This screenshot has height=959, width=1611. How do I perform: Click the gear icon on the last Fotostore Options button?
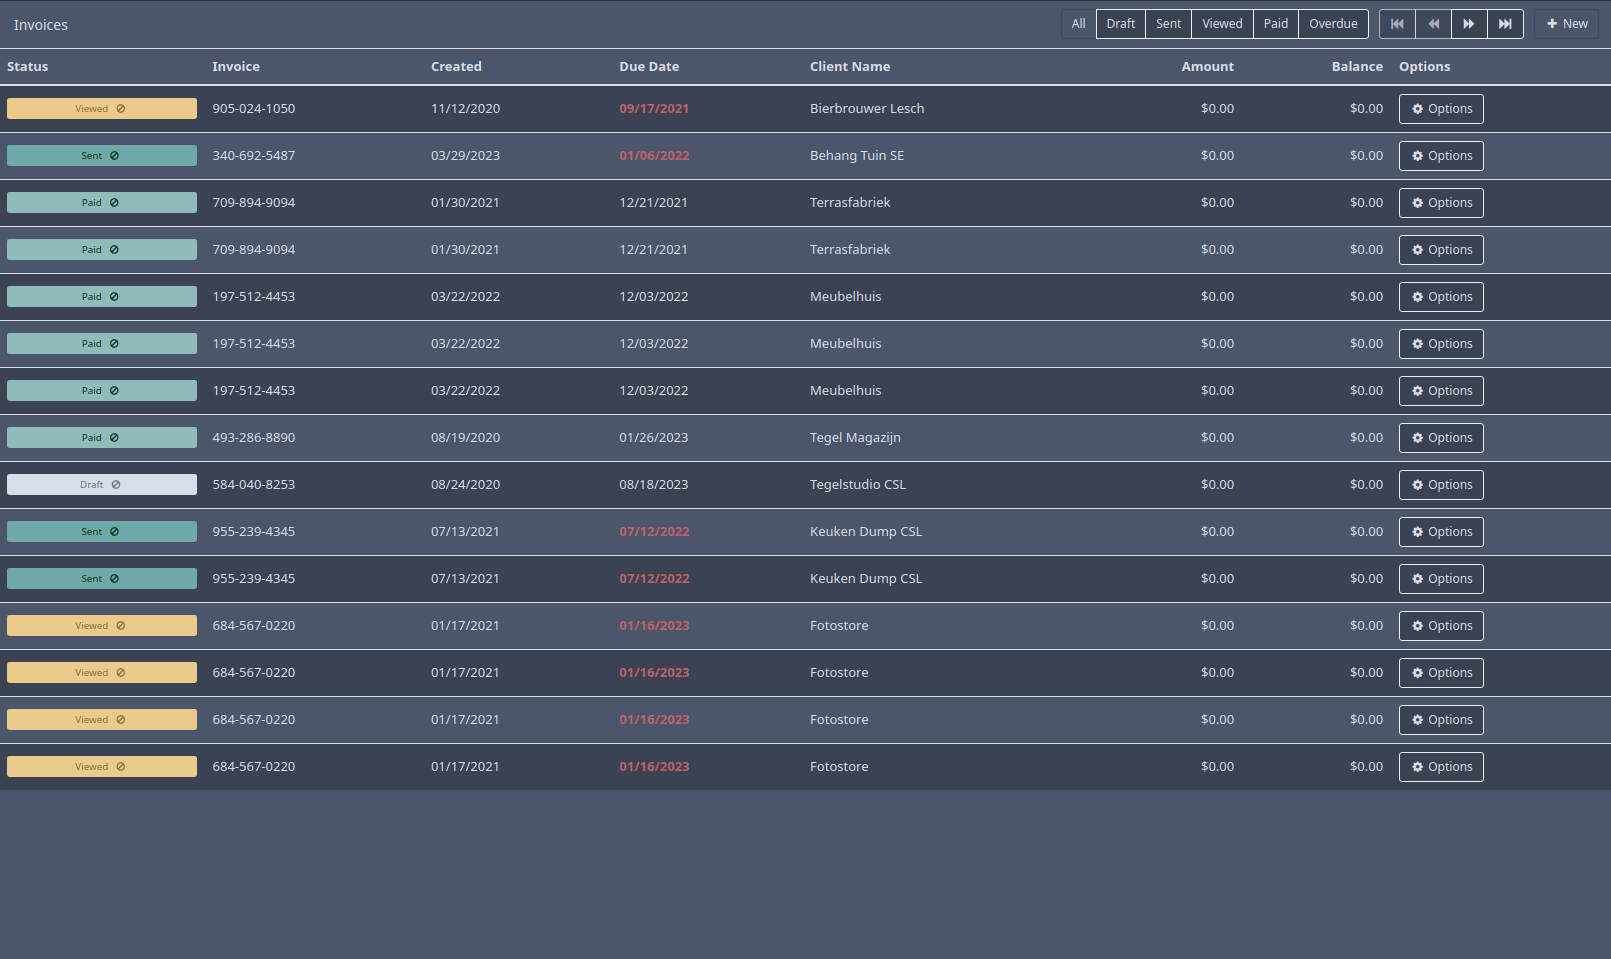click(x=1417, y=766)
